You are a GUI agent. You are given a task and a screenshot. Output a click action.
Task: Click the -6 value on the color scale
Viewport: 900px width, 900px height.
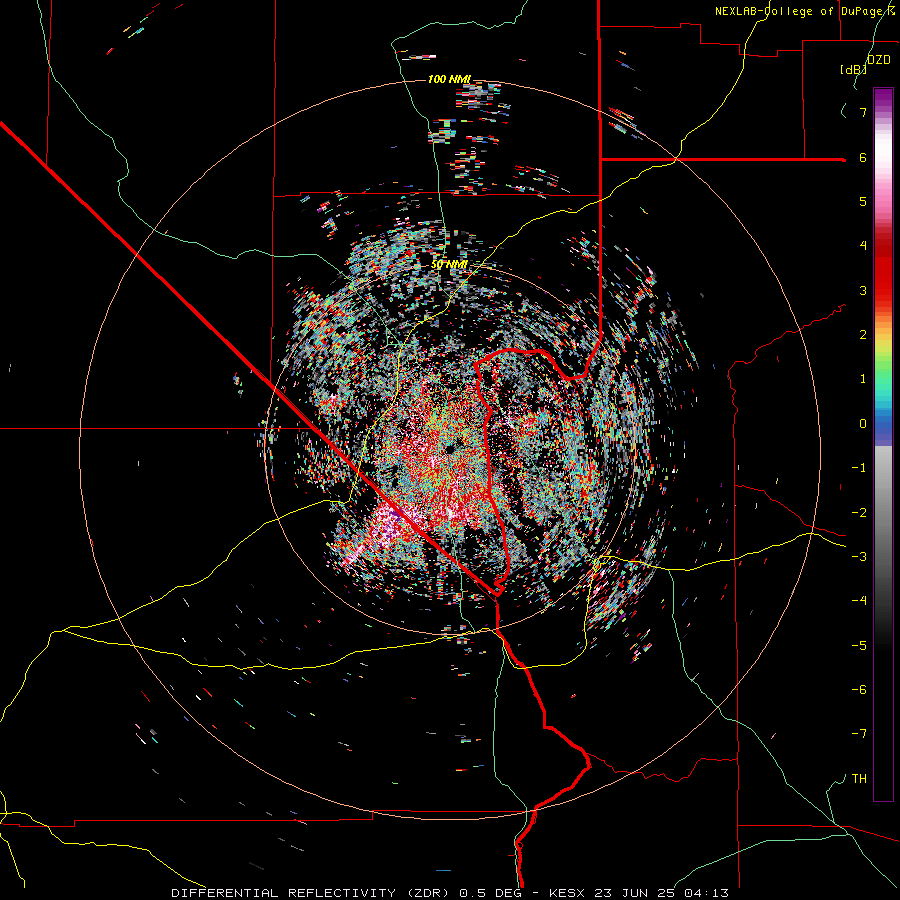pyautogui.click(x=859, y=690)
